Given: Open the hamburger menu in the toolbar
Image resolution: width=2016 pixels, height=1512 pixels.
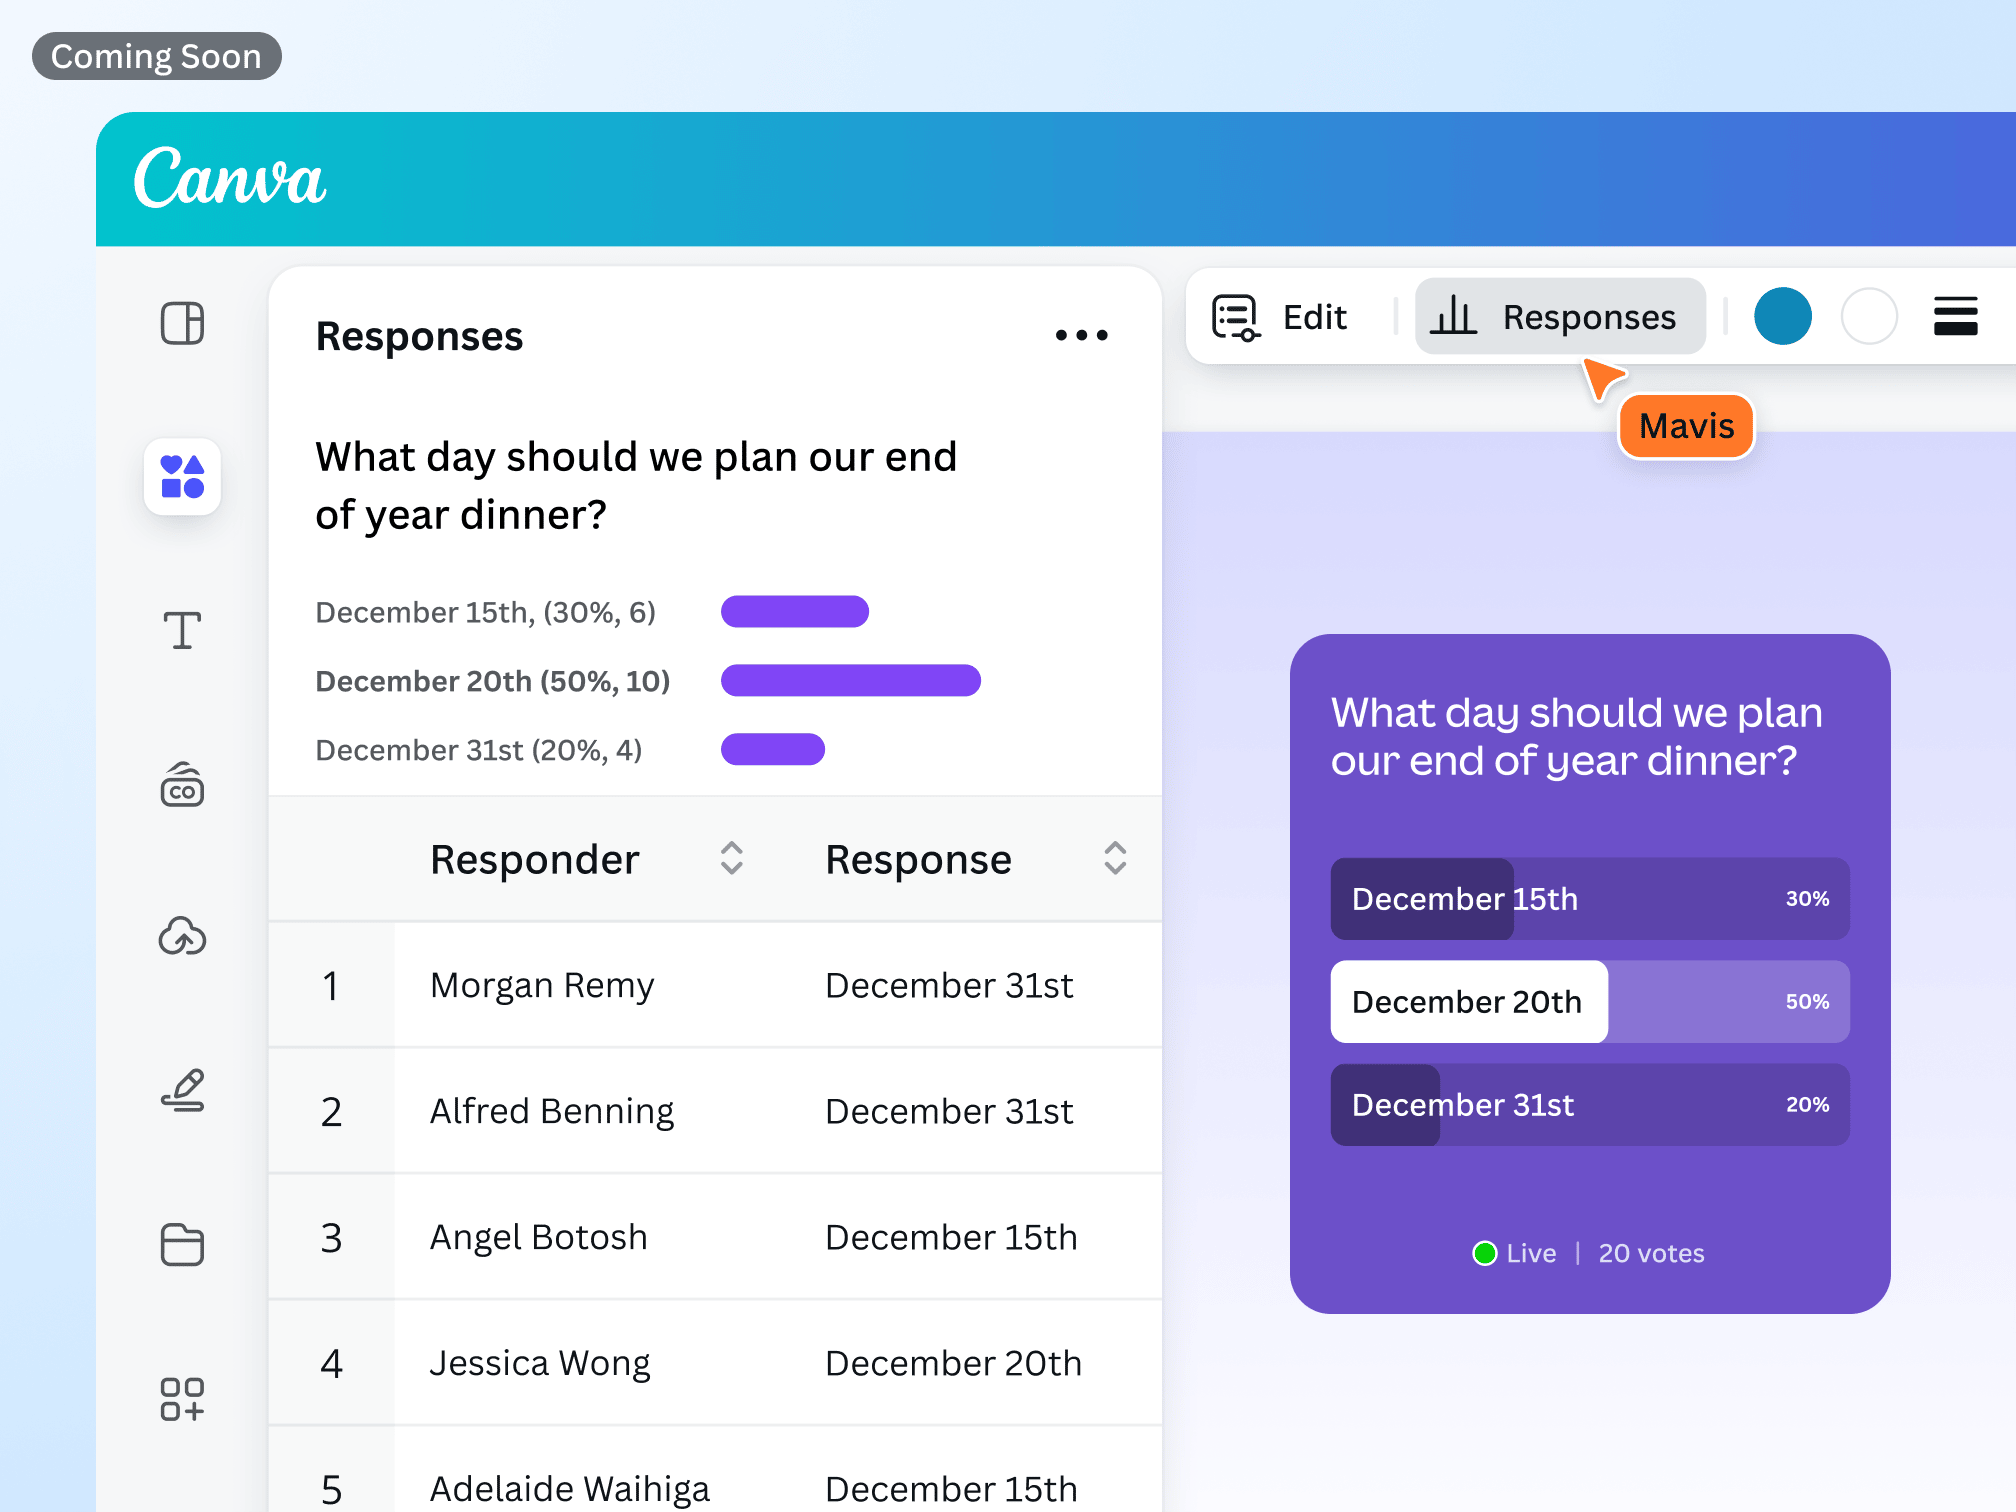Looking at the screenshot, I should tap(1955, 316).
